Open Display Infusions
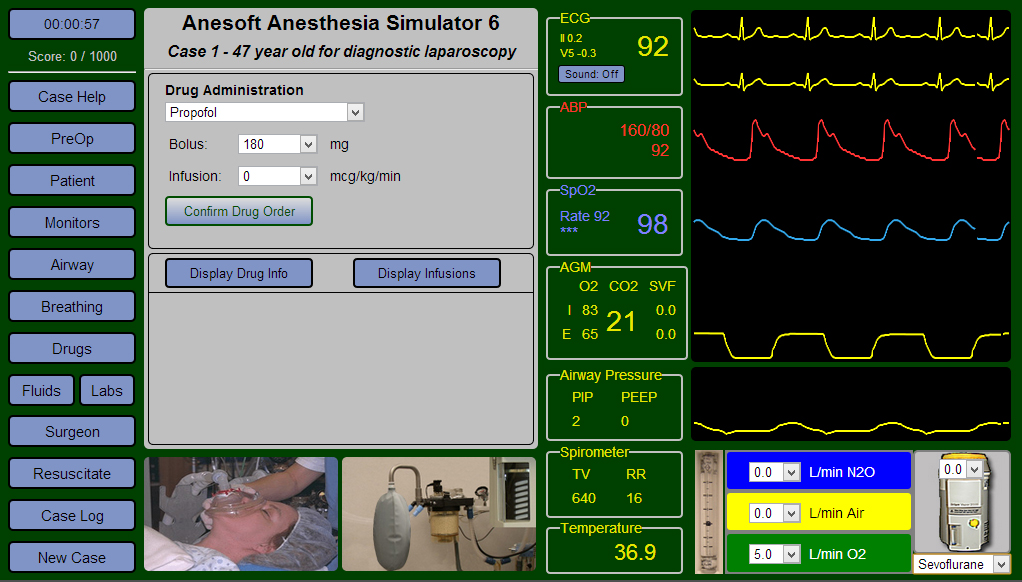The width and height of the screenshot is (1022, 582). [x=426, y=272]
